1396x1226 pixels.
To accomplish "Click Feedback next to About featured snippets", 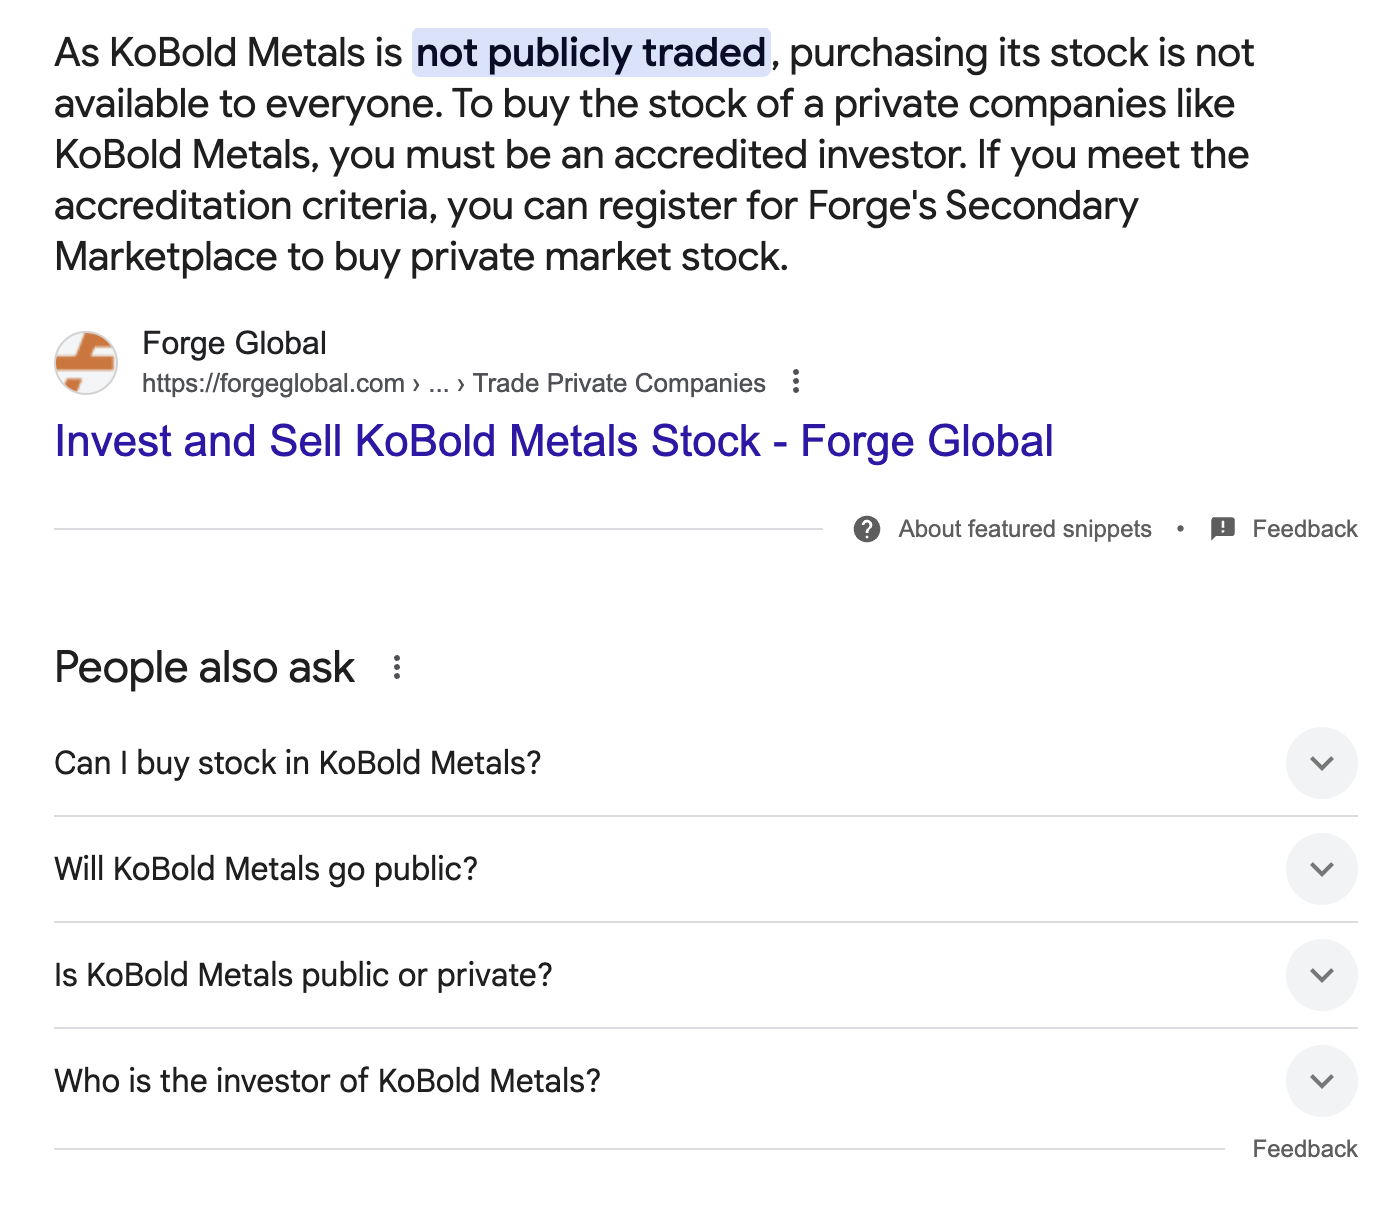I will [1305, 529].
